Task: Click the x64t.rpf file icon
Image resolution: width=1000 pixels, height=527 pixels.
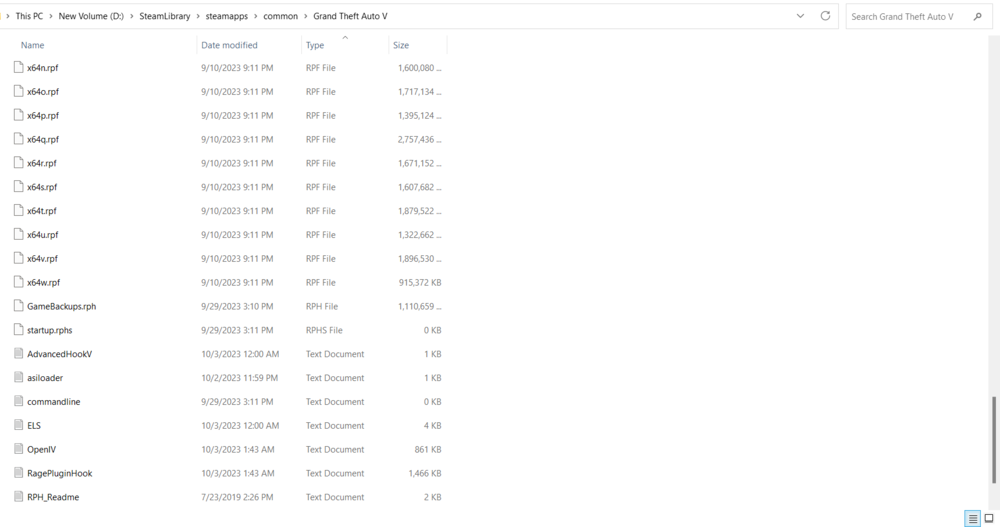Action: pyautogui.click(x=18, y=210)
